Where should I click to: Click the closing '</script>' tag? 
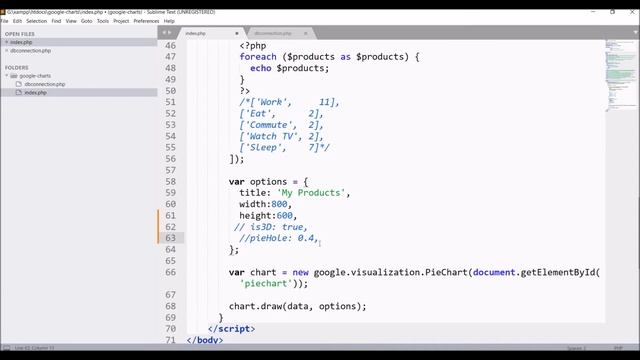[x=231, y=329]
